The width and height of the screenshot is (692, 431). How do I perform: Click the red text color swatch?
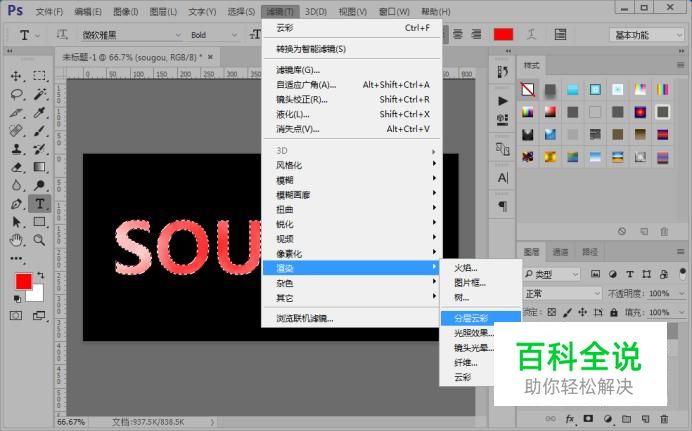(503, 34)
